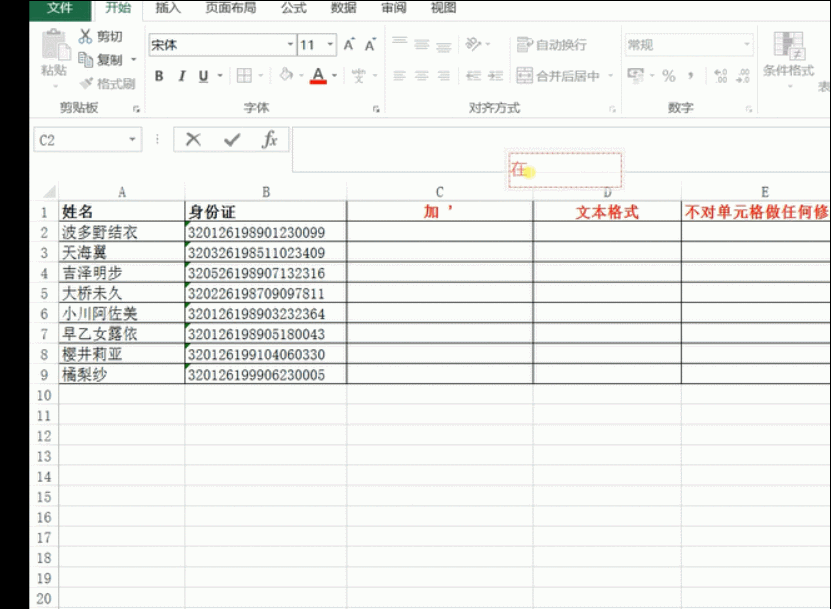This screenshot has height=609, width=831.
Task: Click the cell borders icon
Action: click(x=244, y=76)
